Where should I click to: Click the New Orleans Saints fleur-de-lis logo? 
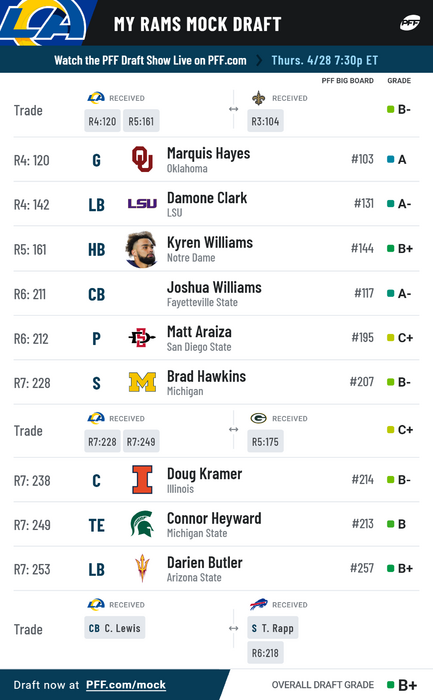(x=258, y=98)
